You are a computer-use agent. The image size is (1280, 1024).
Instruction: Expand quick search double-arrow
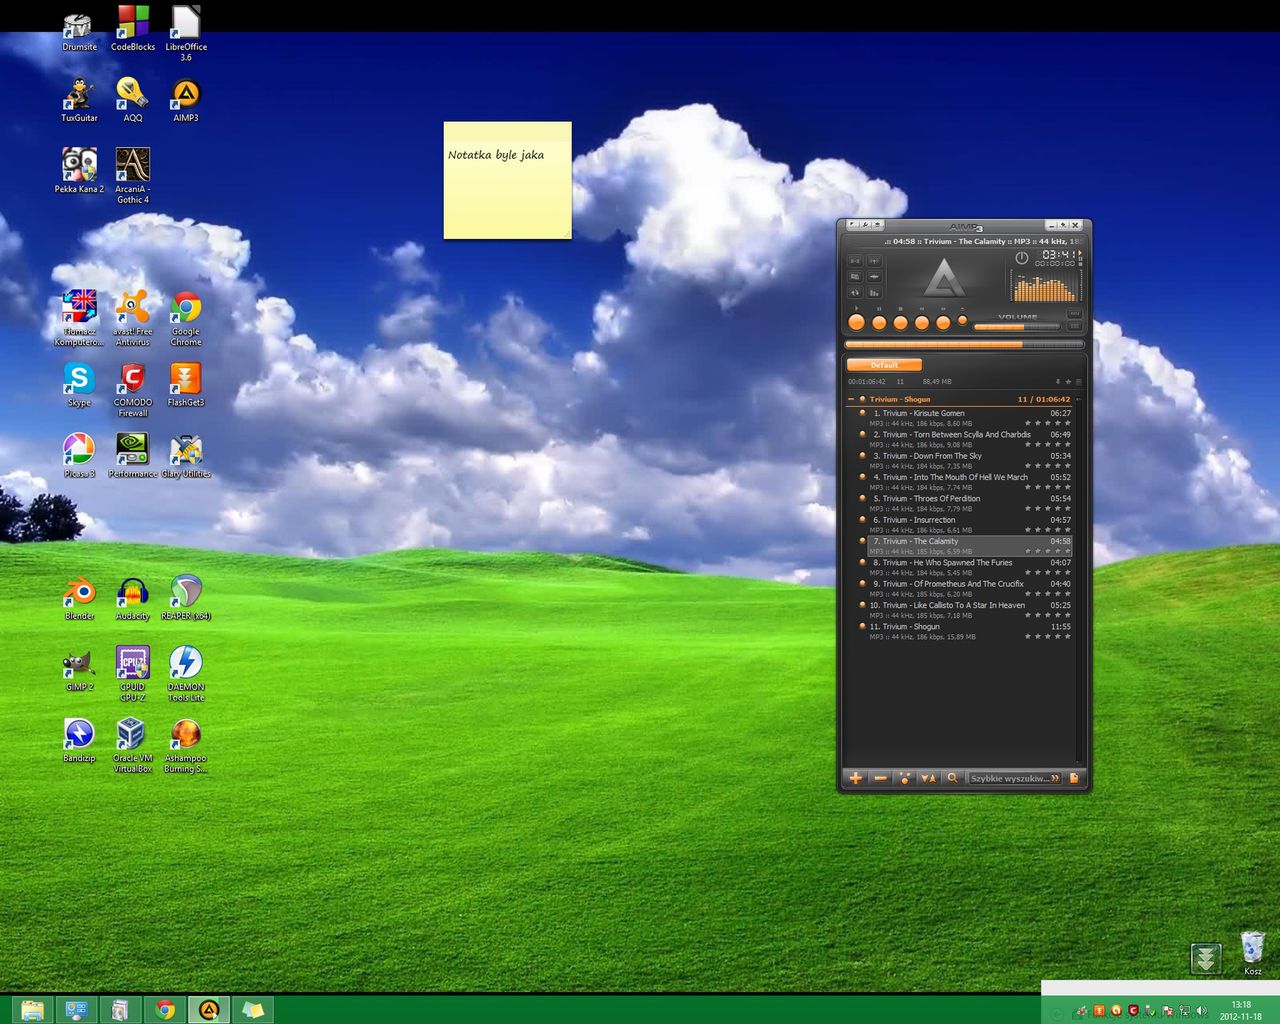click(1055, 778)
